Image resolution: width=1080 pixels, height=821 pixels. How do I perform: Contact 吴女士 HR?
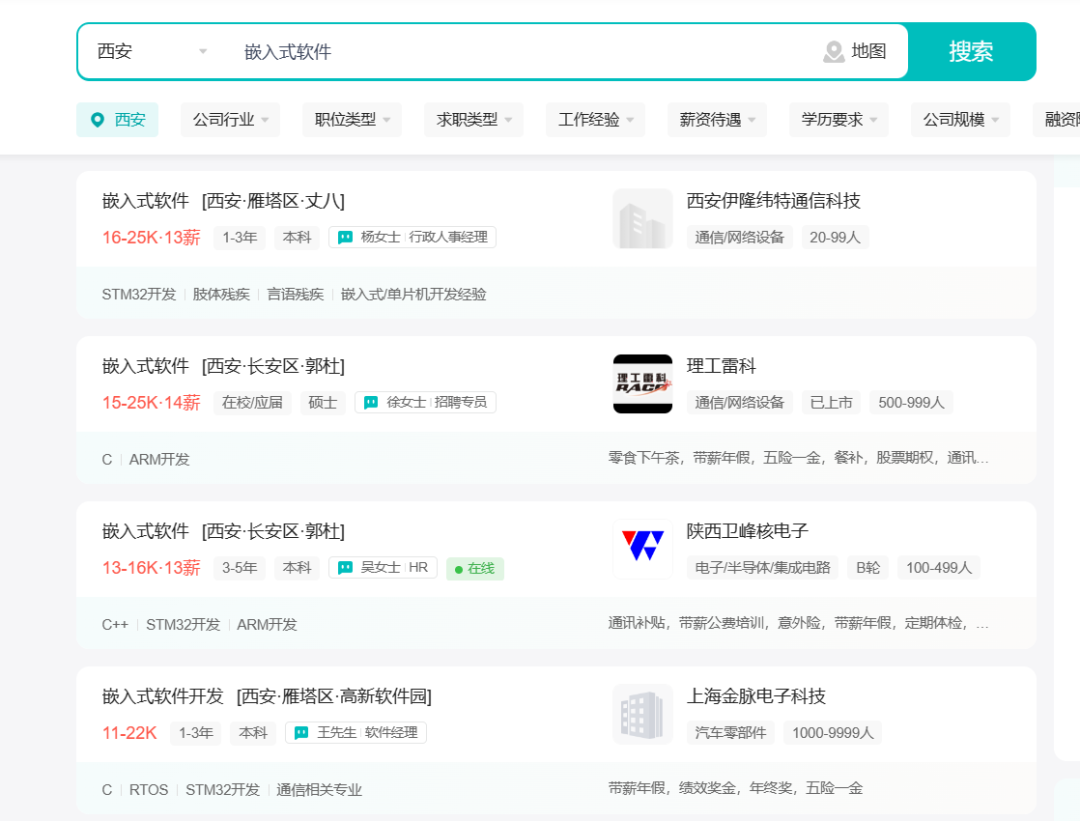383,568
